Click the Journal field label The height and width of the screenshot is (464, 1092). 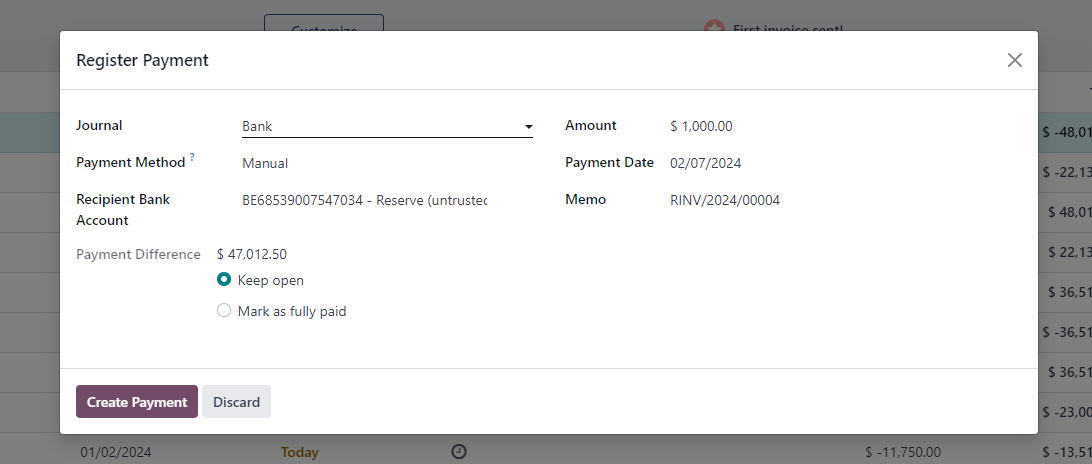[99, 125]
